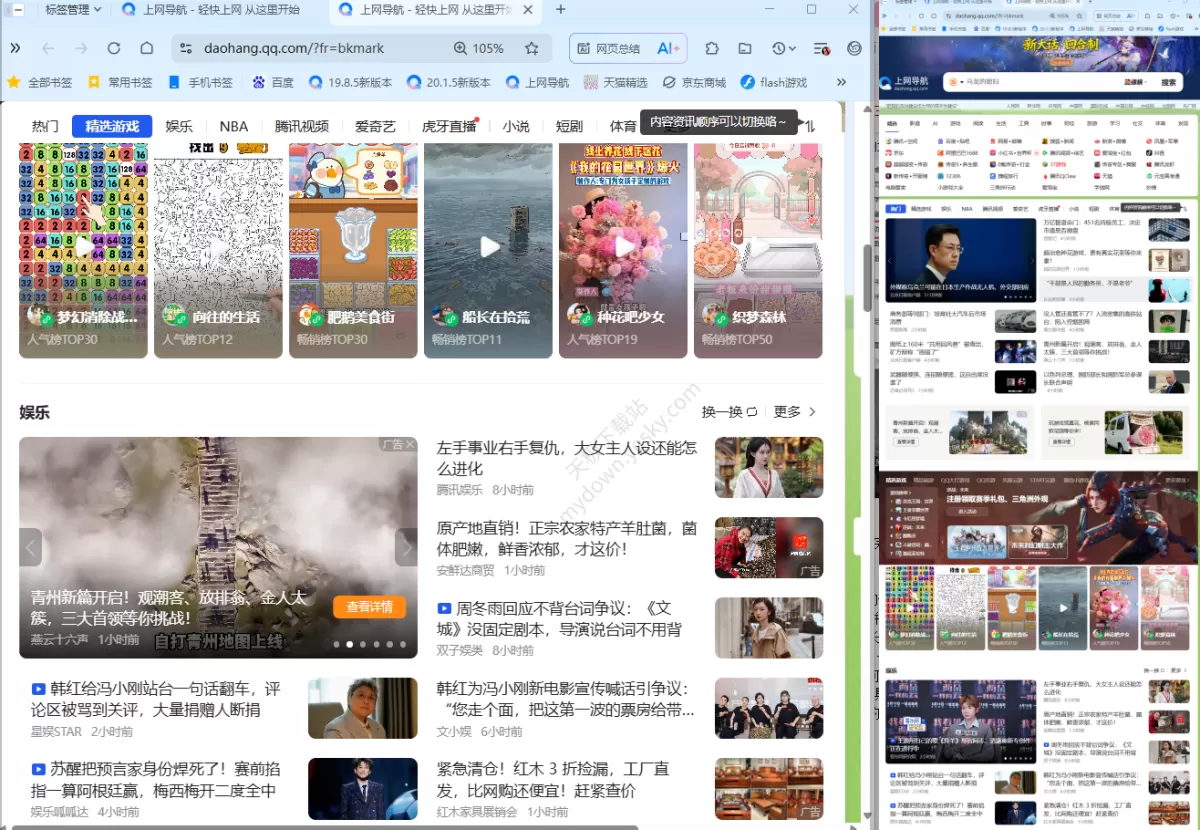
Task: Open article 原产地直销!正宗农家特产羊肚菌
Action: point(567,538)
